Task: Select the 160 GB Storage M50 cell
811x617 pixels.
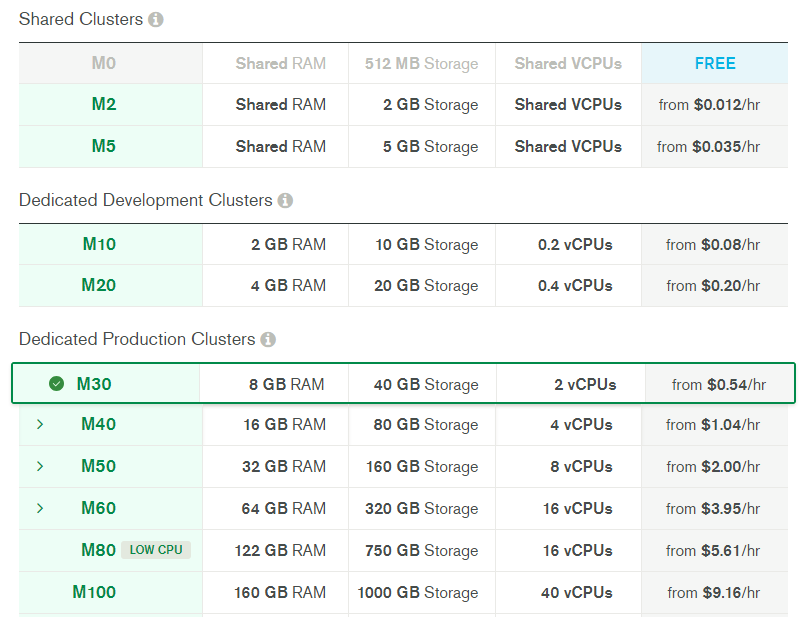Action: (x=422, y=467)
